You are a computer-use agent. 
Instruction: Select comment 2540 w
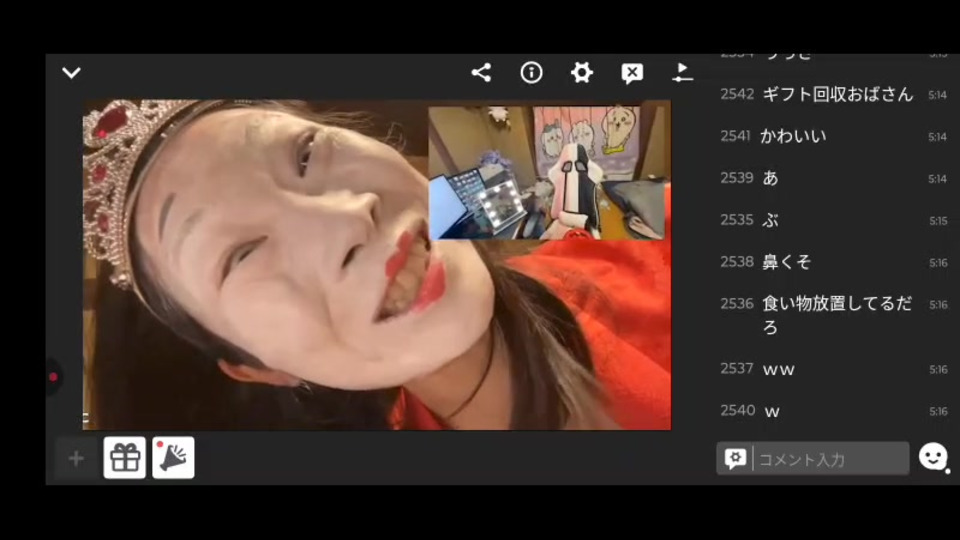pos(834,411)
